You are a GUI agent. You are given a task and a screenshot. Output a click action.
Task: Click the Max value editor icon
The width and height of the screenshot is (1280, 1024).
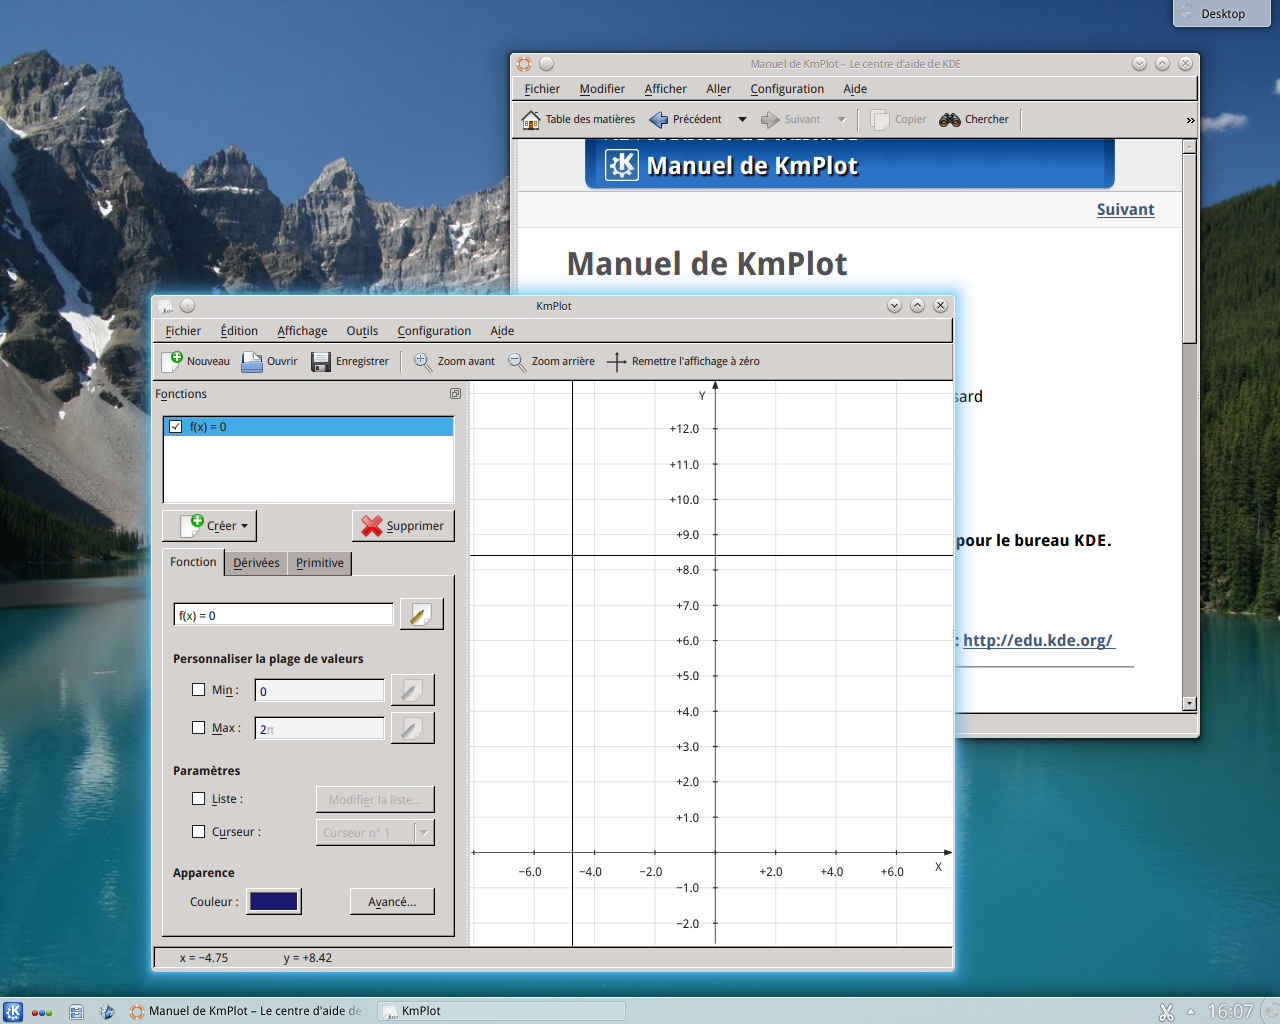(412, 728)
